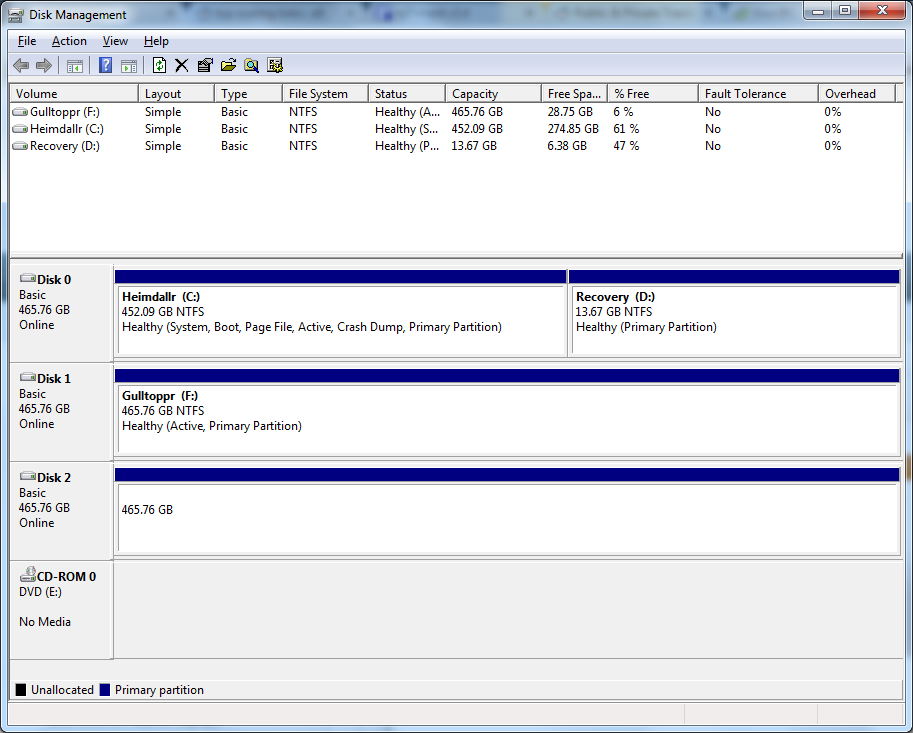This screenshot has height=733, width=913.
Task: Click the 'Unallocated' legend label
Action: (62, 690)
